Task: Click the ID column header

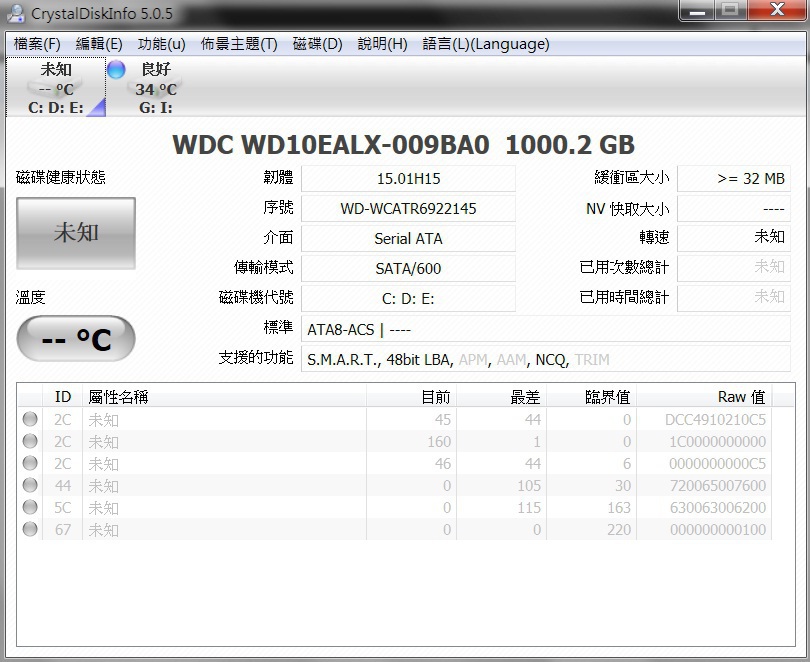Action: pos(63,397)
